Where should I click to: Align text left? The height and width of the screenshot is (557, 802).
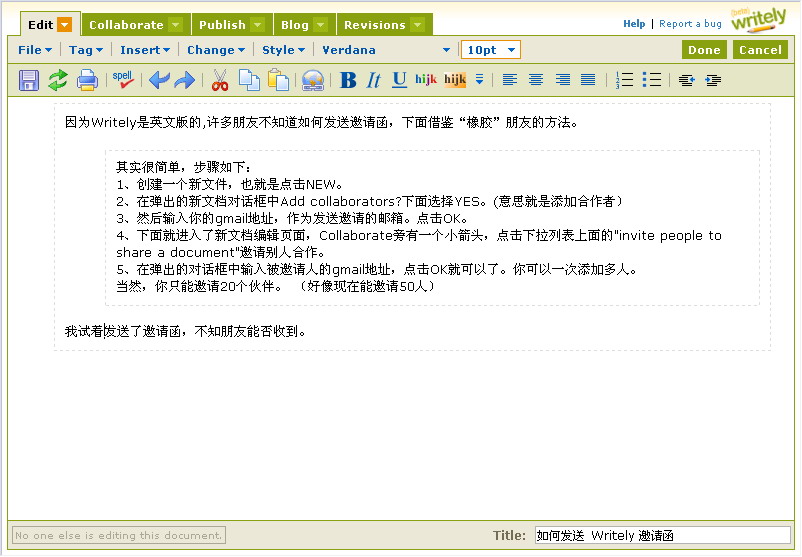pos(510,80)
